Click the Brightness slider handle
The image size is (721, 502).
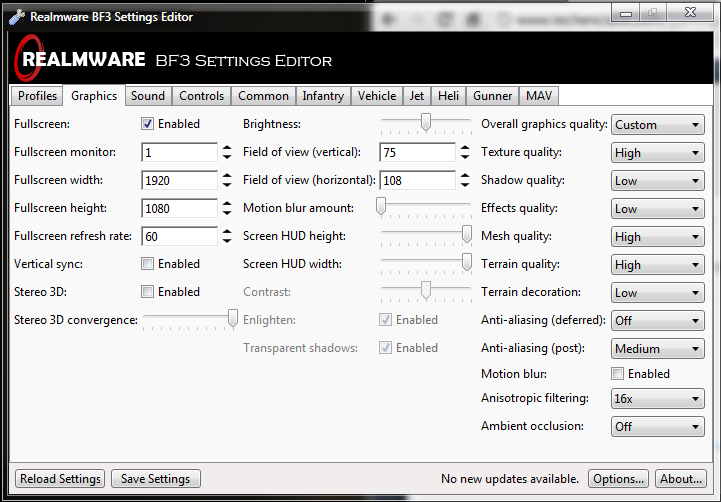pos(426,122)
